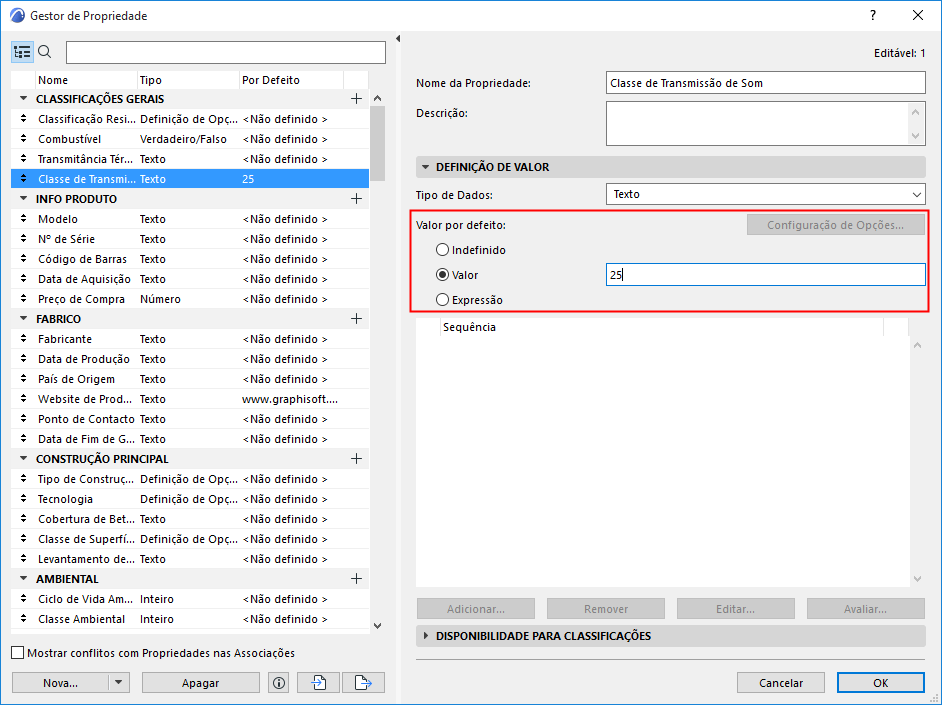This screenshot has height=705, width=942.
Task: Select the Data de Produção property
Action: 190,359
